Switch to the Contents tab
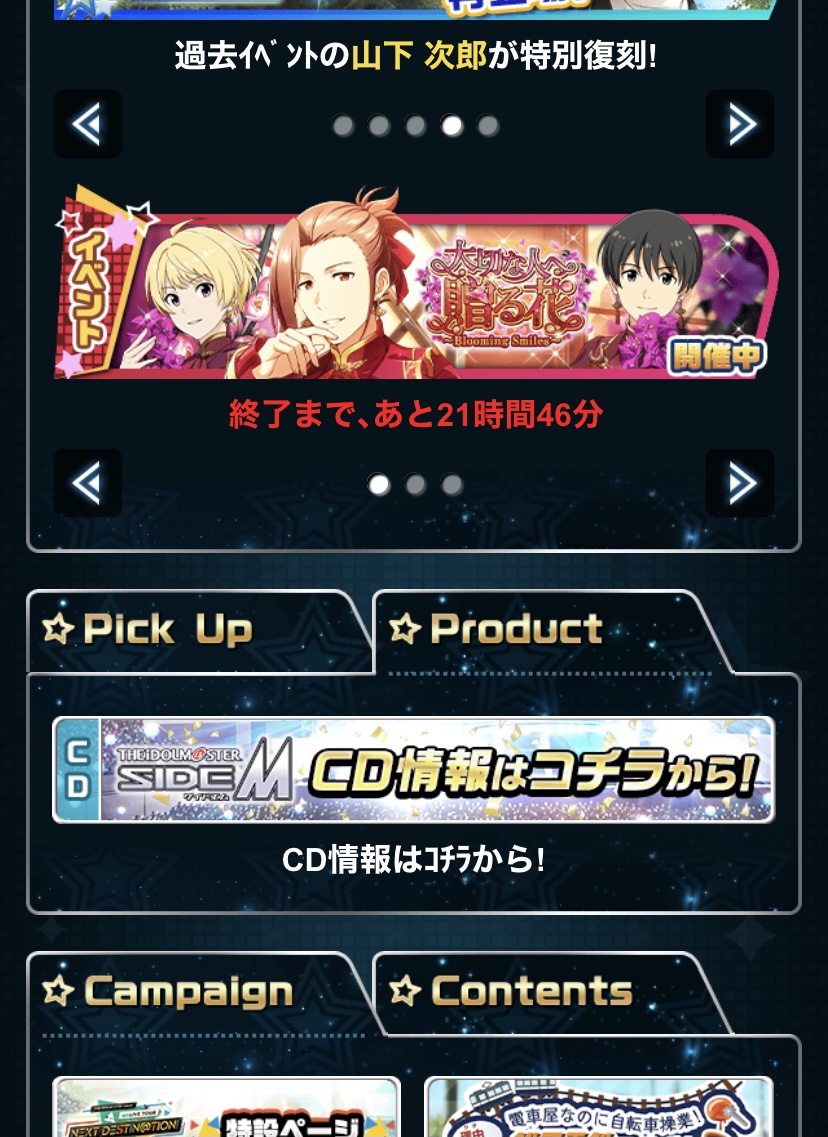The height and width of the screenshot is (1137, 828). pyautogui.click(x=551, y=991)
